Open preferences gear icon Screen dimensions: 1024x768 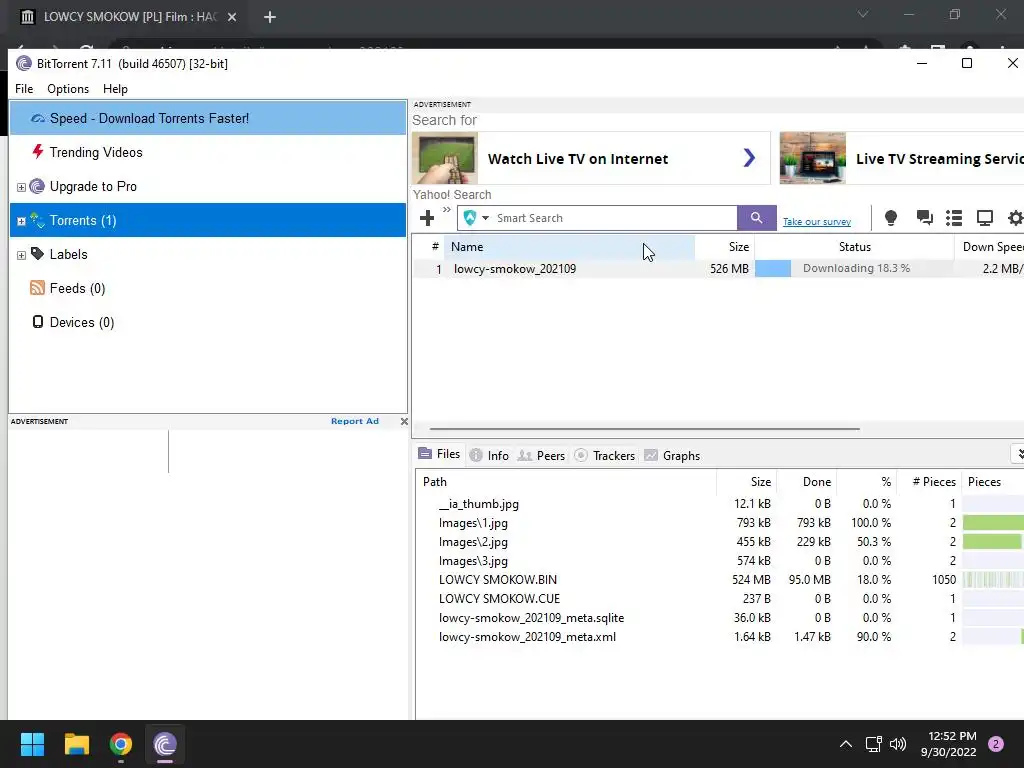coord(1016,218)
